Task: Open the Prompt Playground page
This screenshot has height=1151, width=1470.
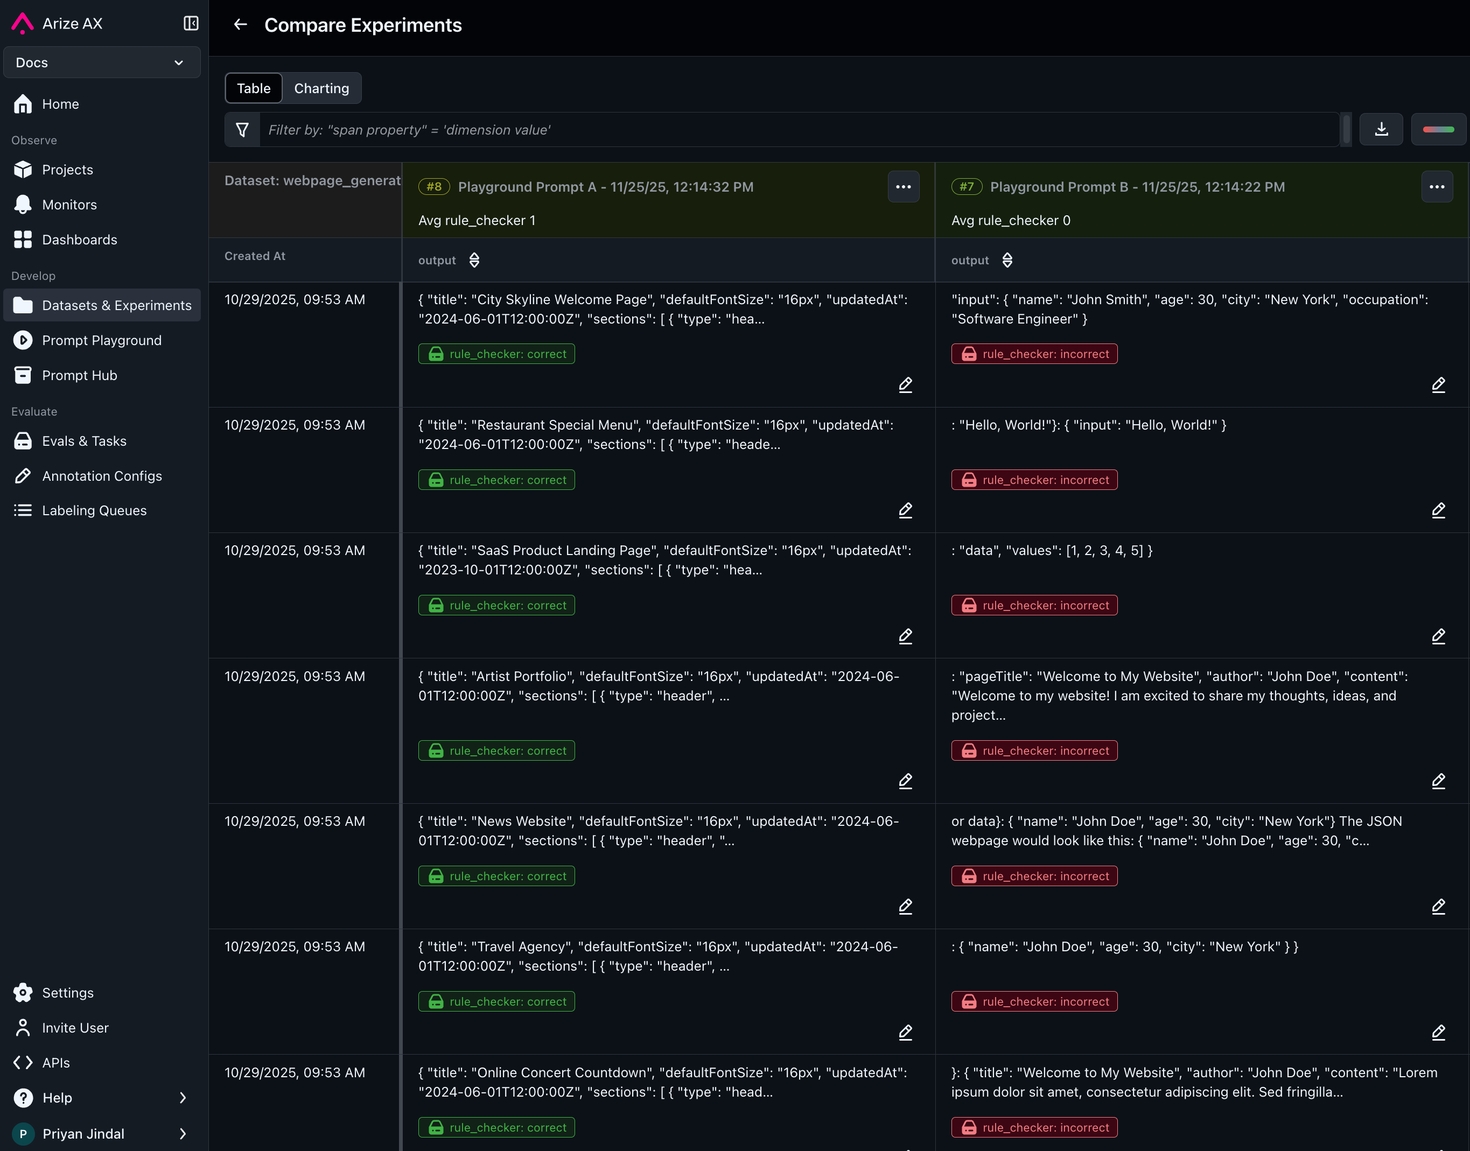Action: pyautogui.click(x=101, y=340)
